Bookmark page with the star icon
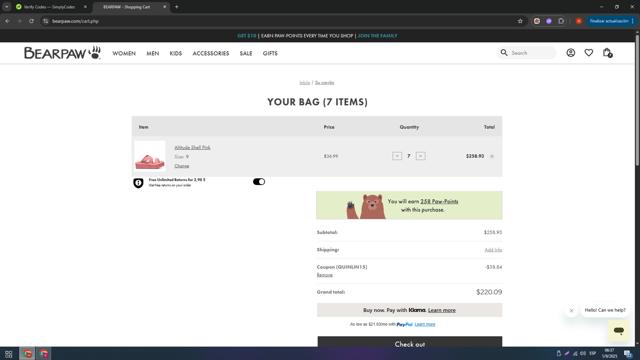640x360 pixels. 520,21
